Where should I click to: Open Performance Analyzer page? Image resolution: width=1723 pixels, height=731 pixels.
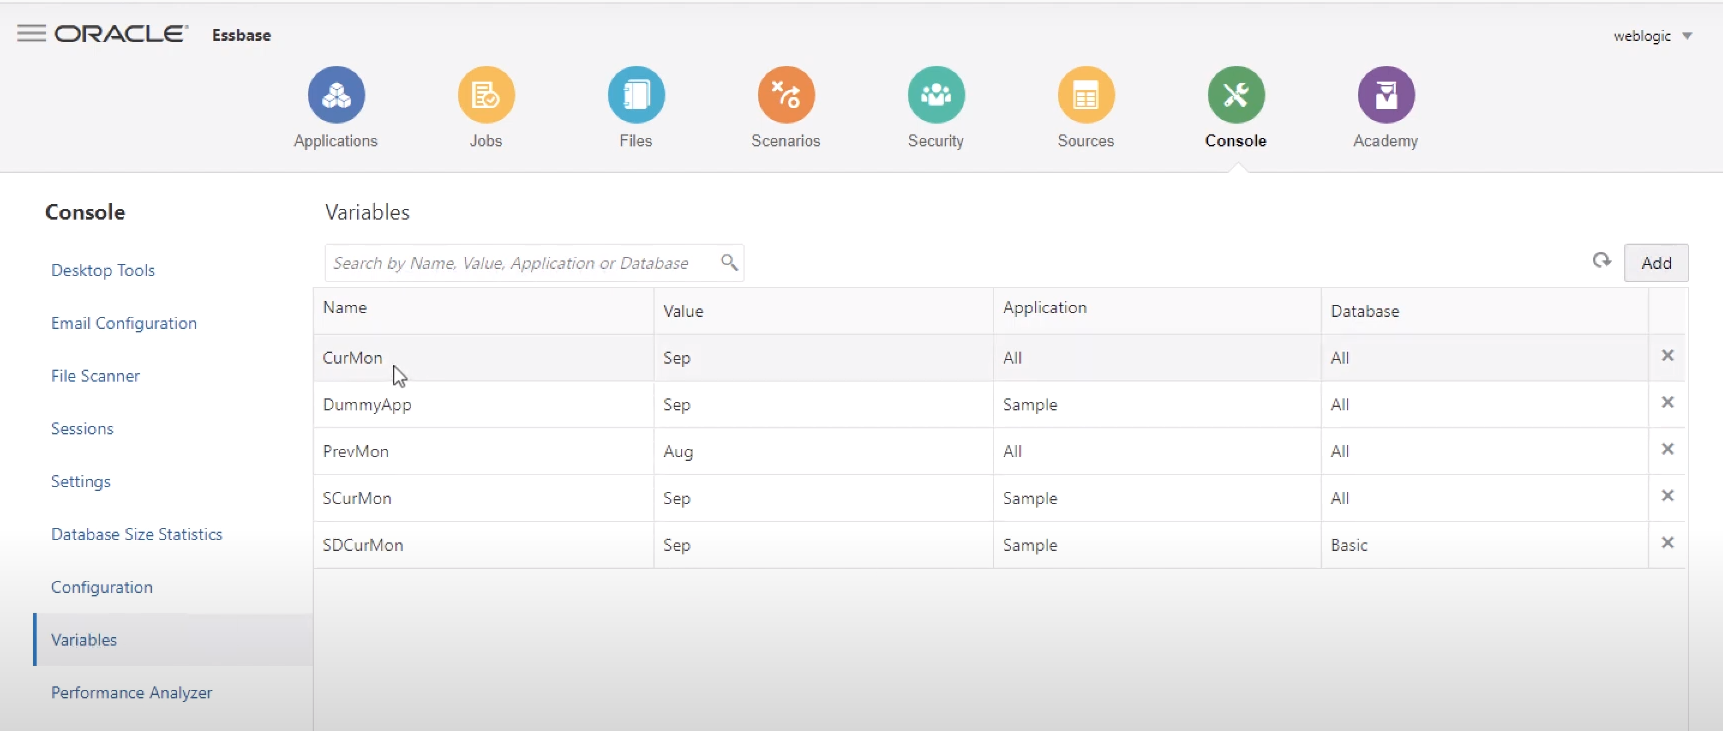[132, 693]
